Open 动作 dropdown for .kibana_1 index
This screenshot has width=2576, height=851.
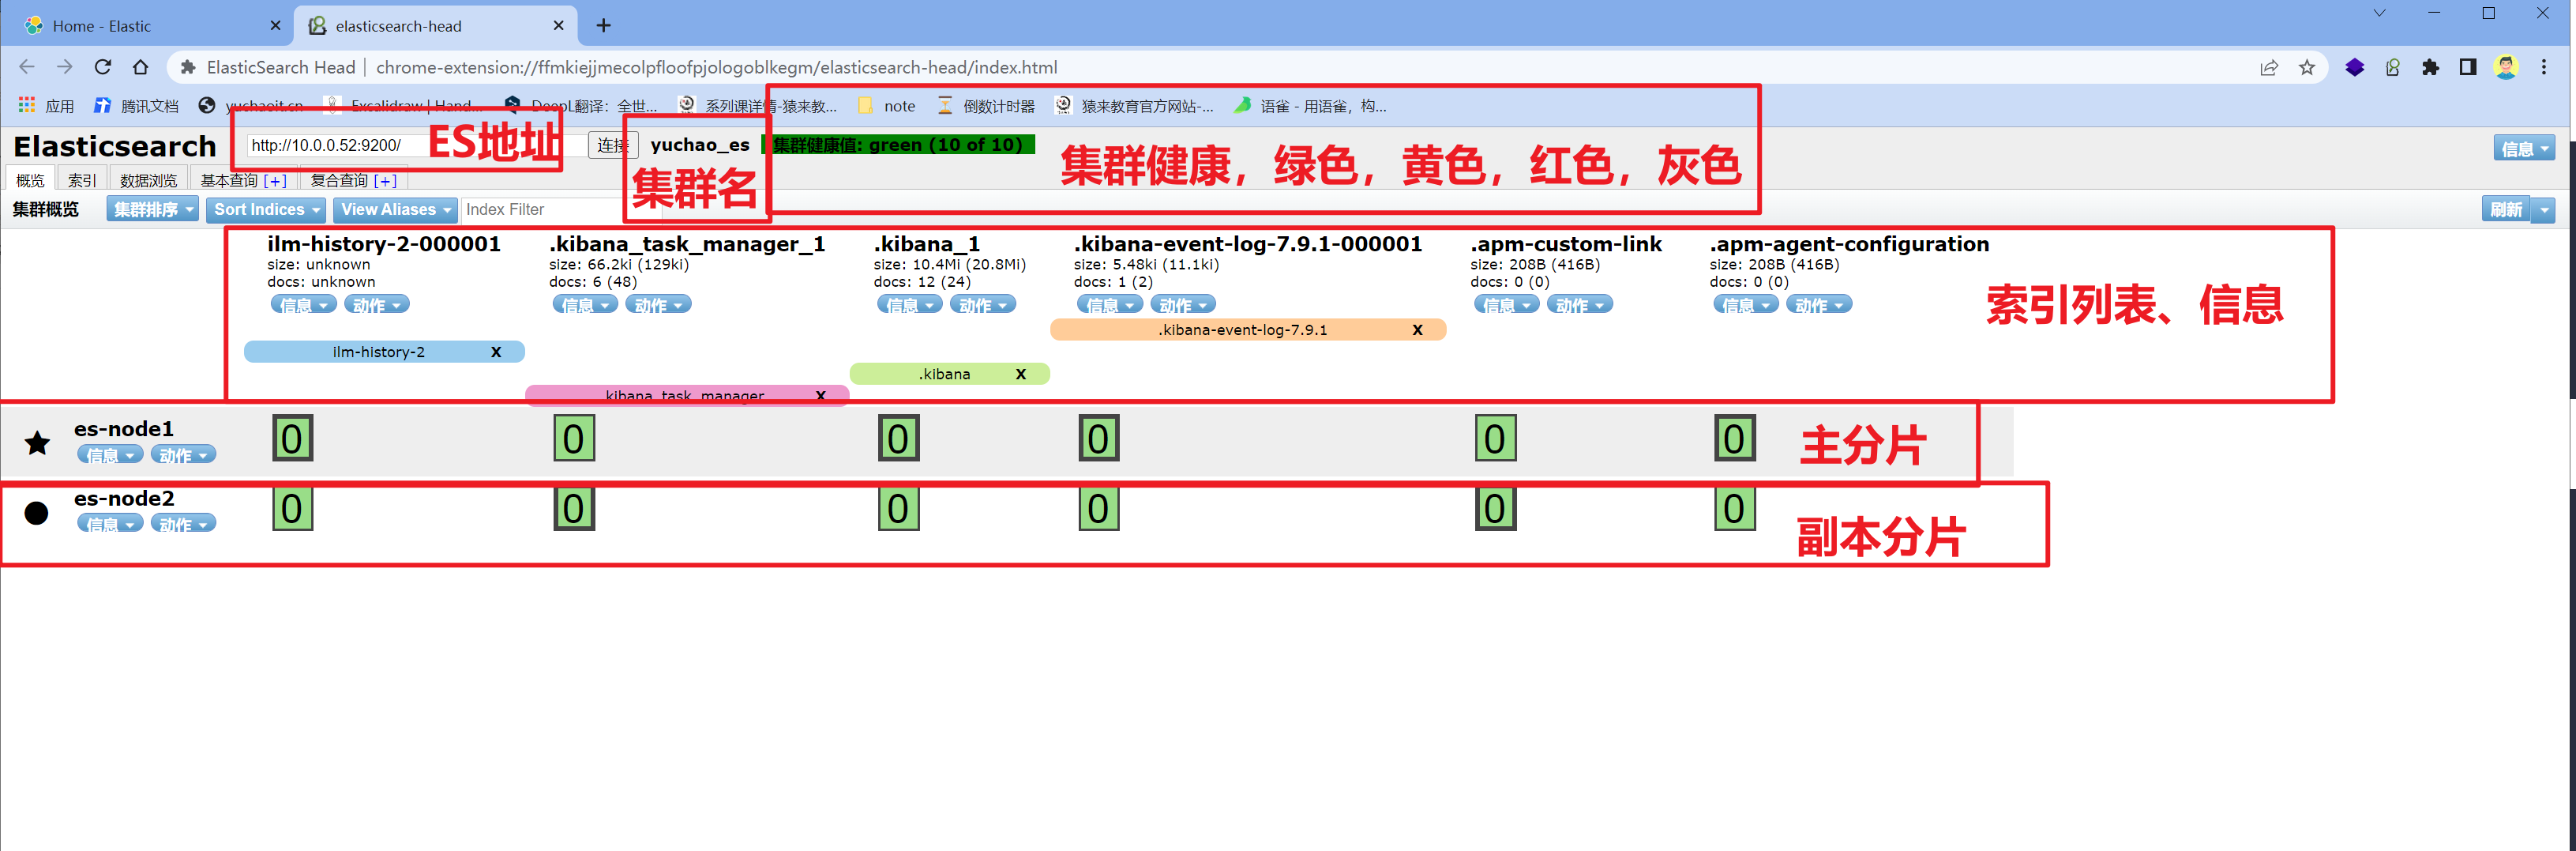(982, 305)
